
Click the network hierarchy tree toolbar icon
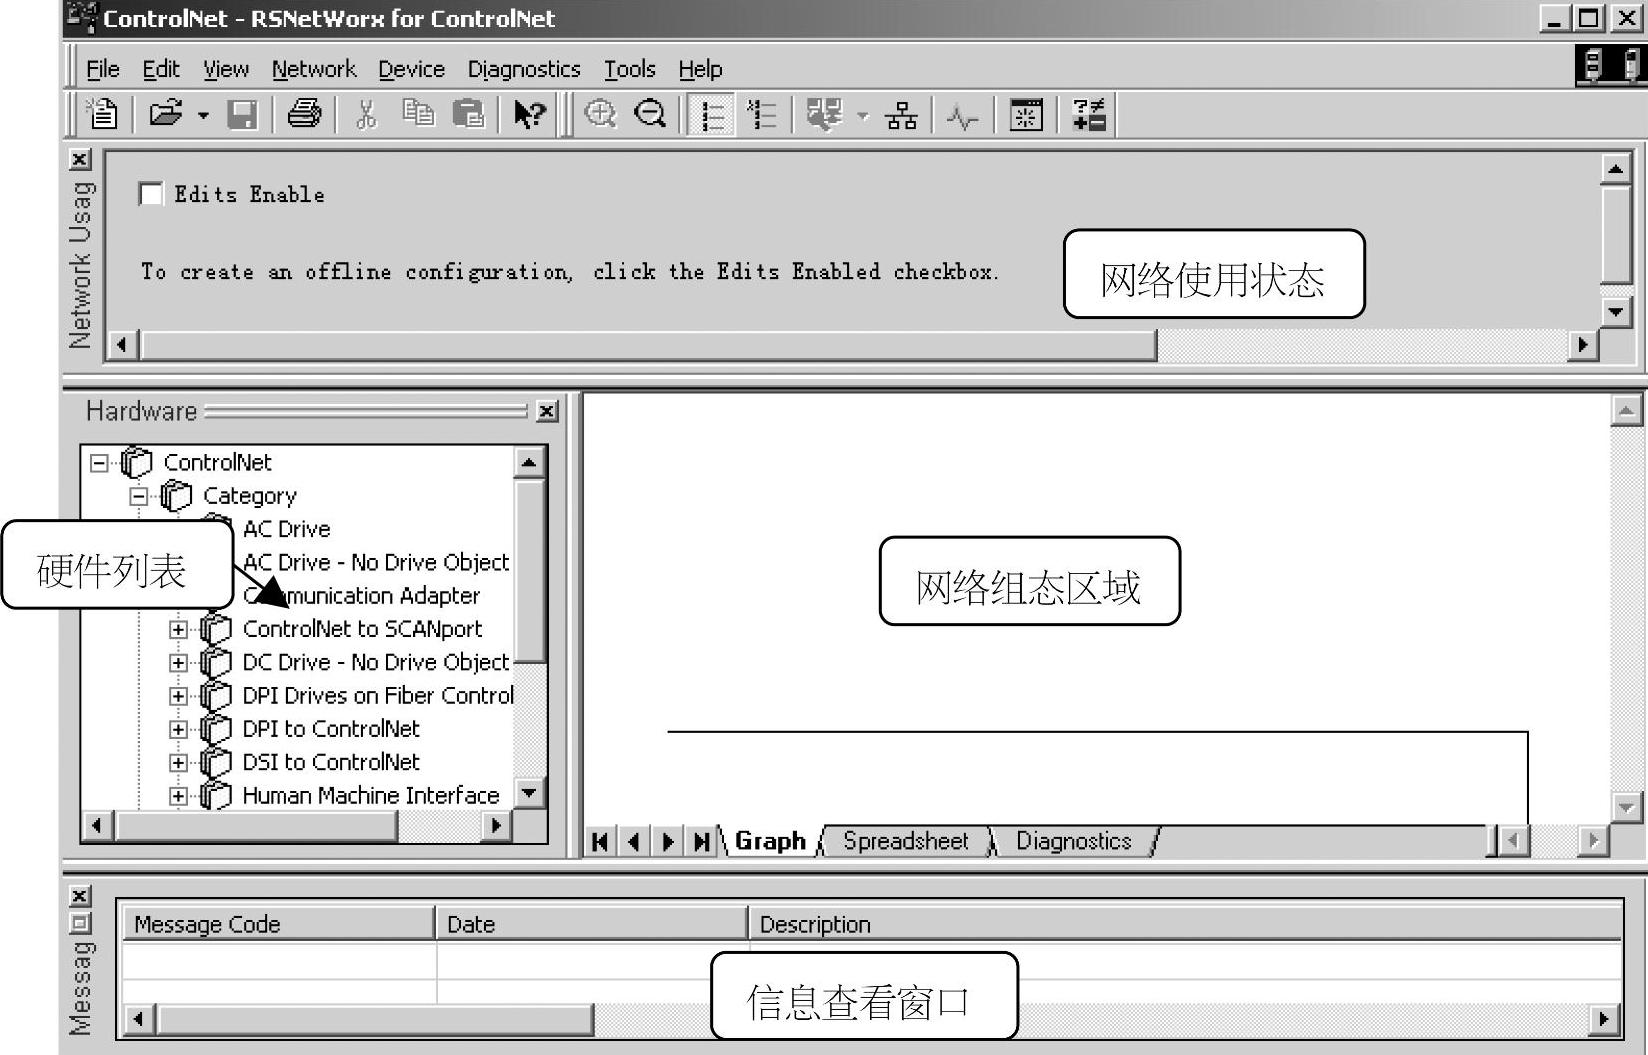click(901, 114)
